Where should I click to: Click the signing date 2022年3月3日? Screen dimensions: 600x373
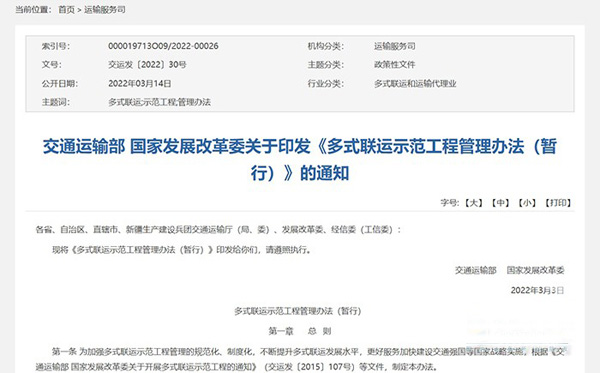537,290
